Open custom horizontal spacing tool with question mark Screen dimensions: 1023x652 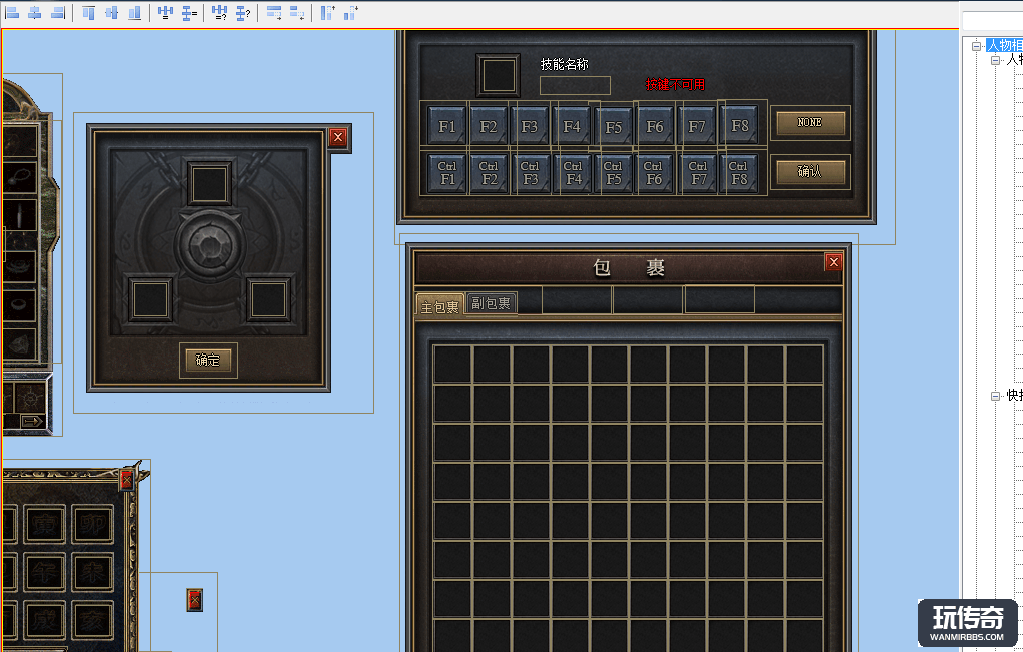point(220,12)
